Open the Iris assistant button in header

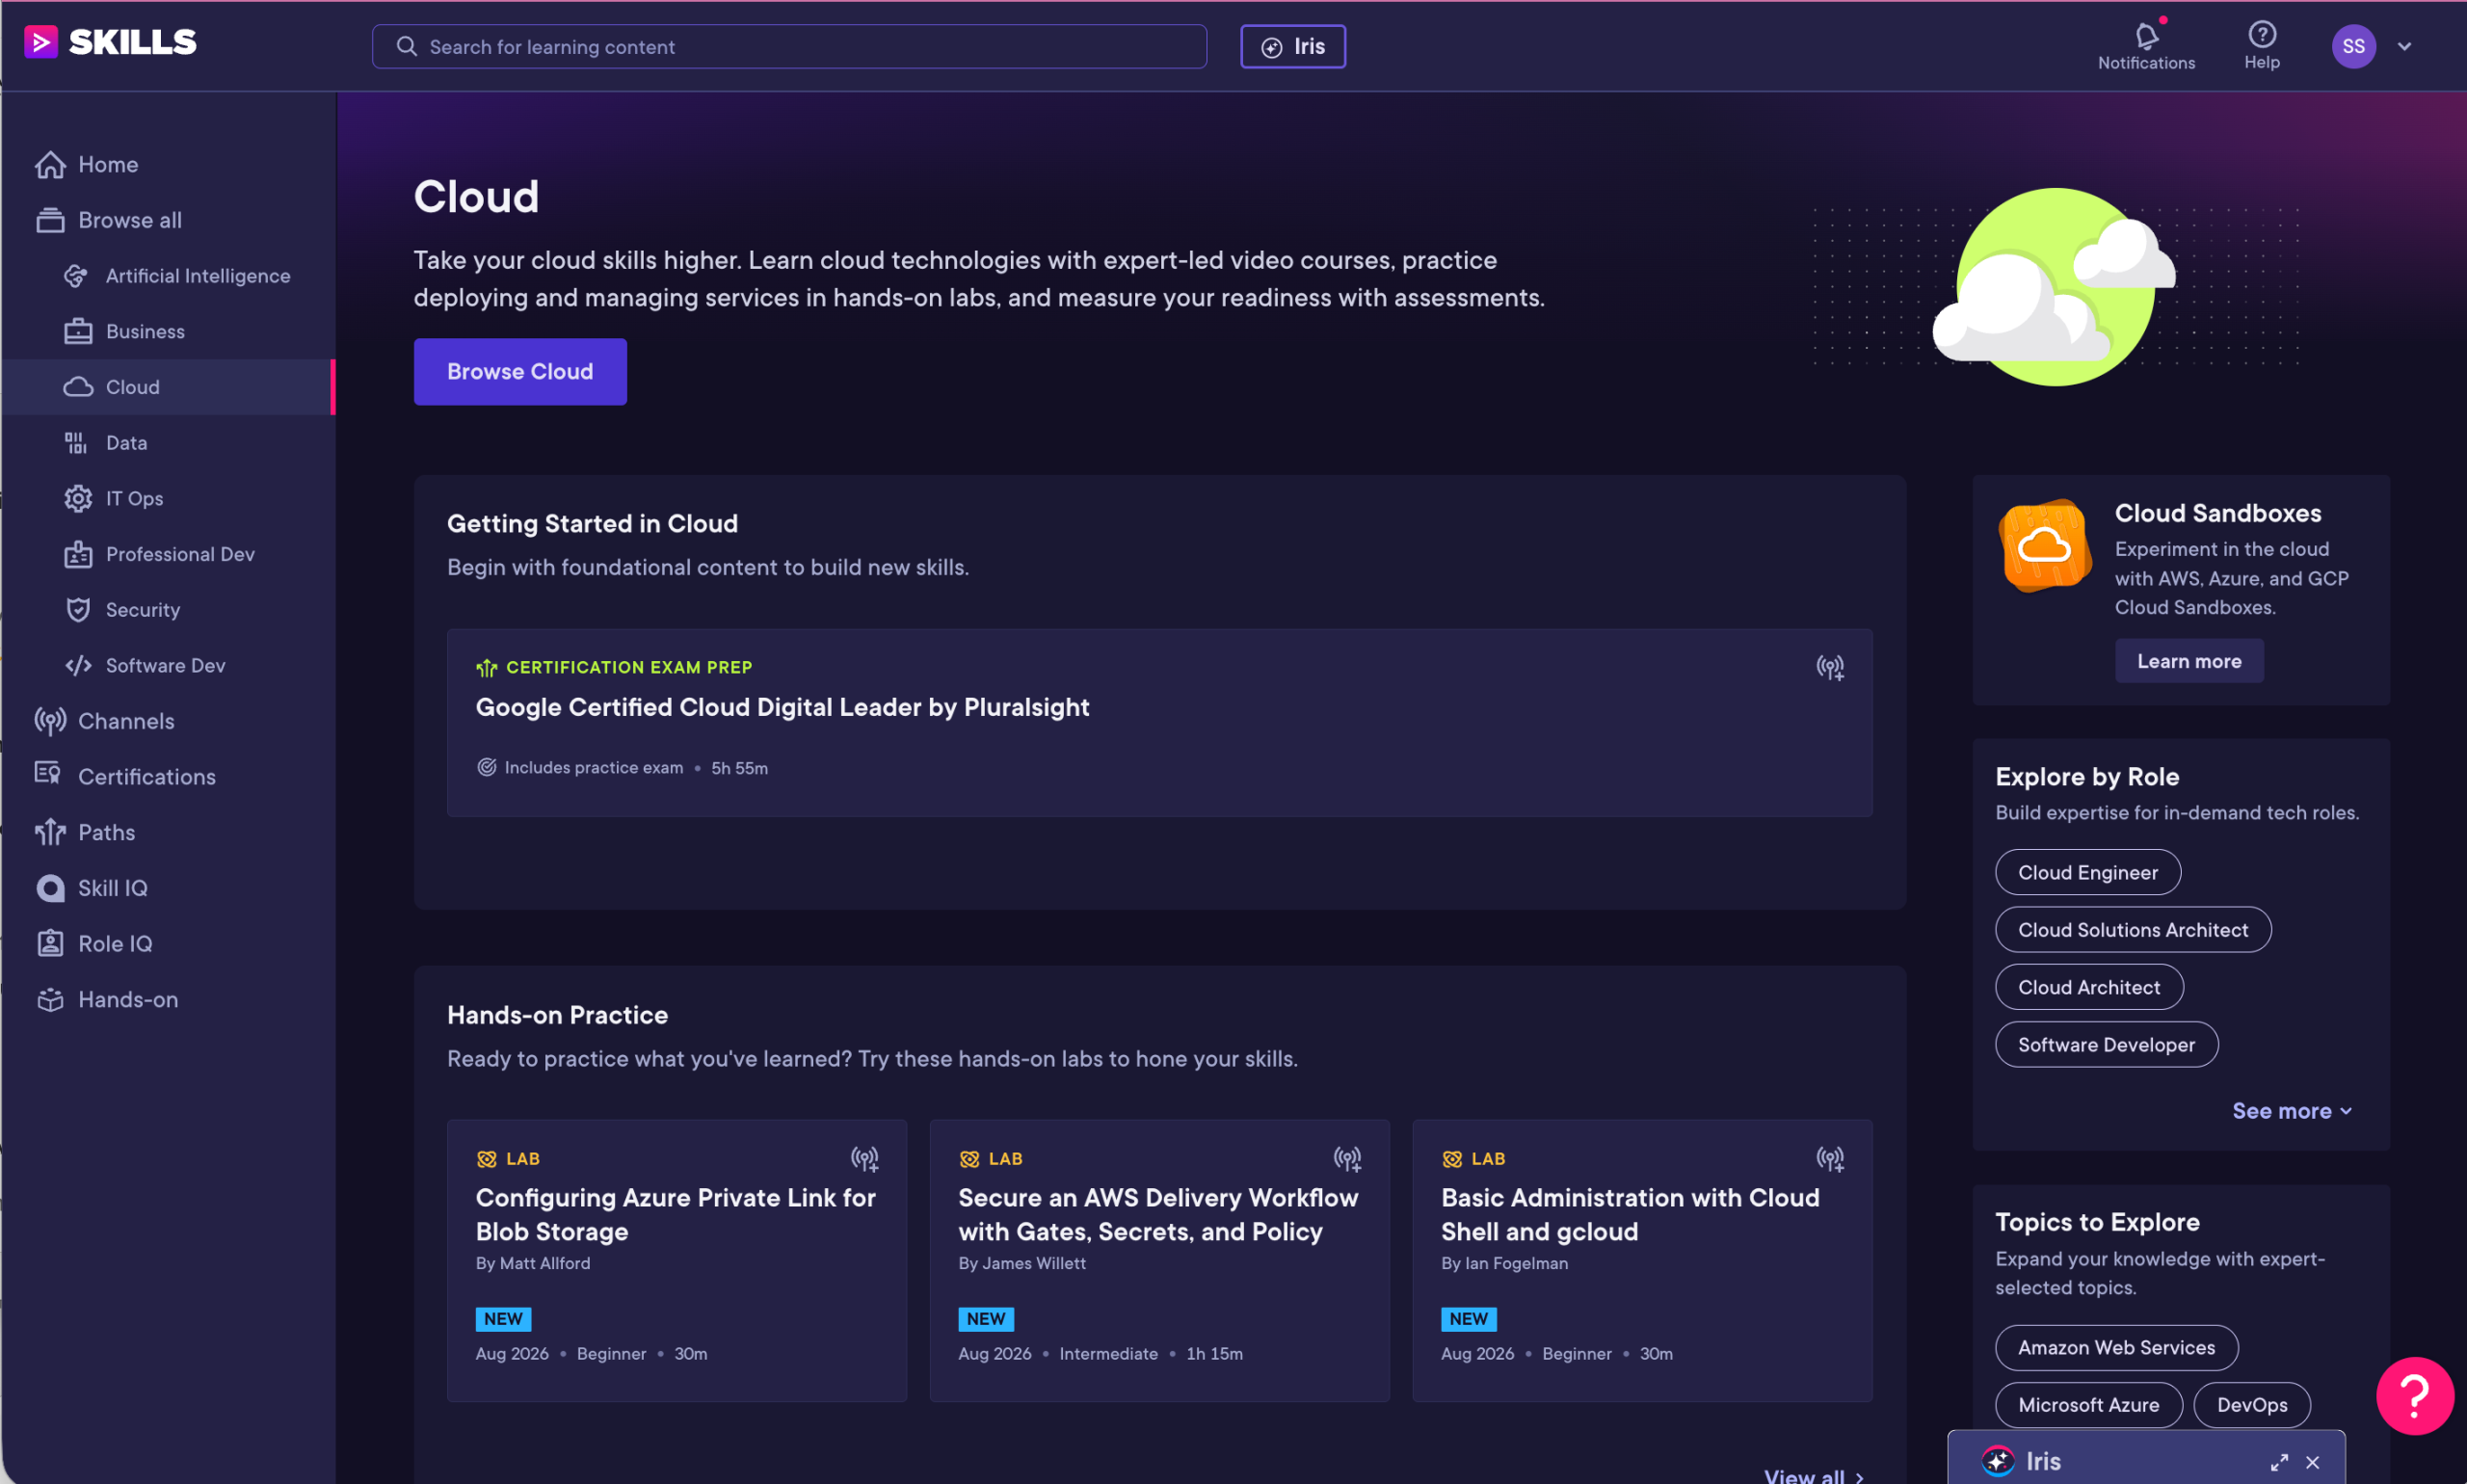1293,46
